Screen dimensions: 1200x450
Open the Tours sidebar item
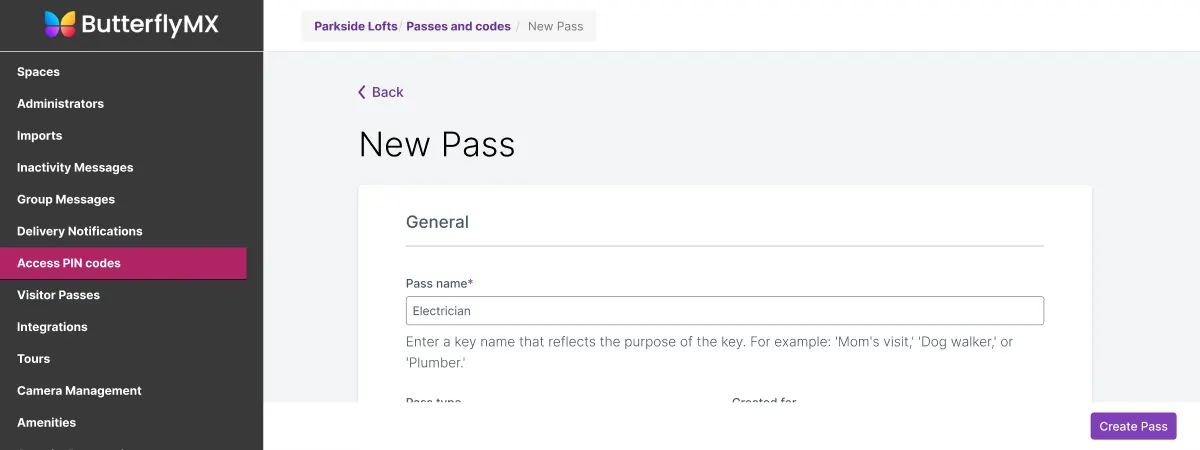33,359
